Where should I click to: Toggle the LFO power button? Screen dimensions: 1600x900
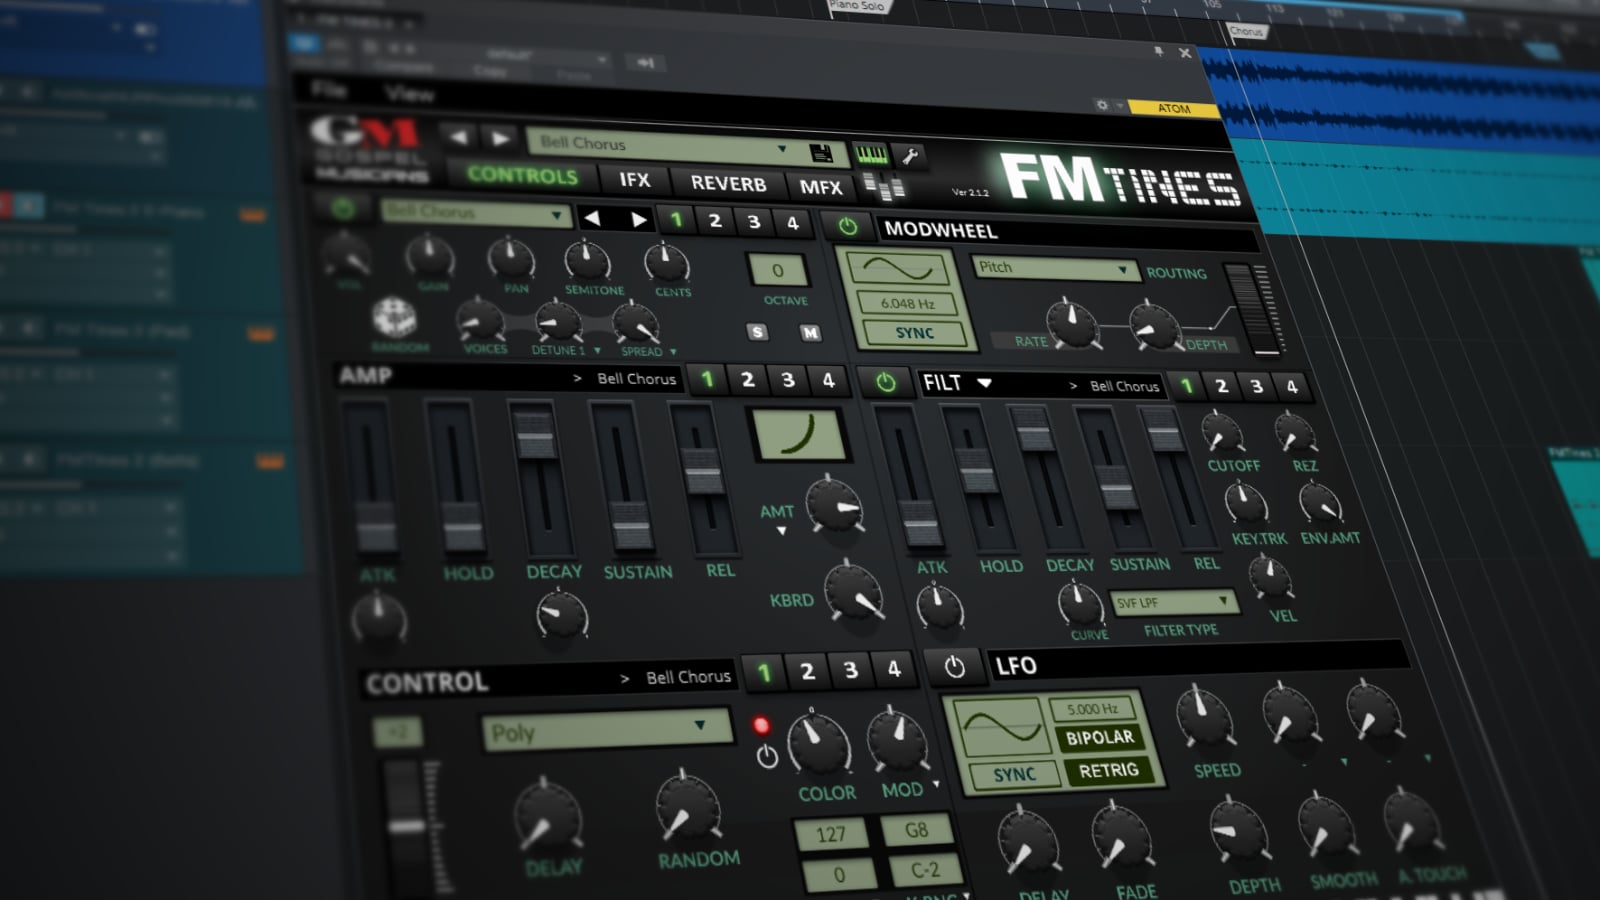(955, 667)
